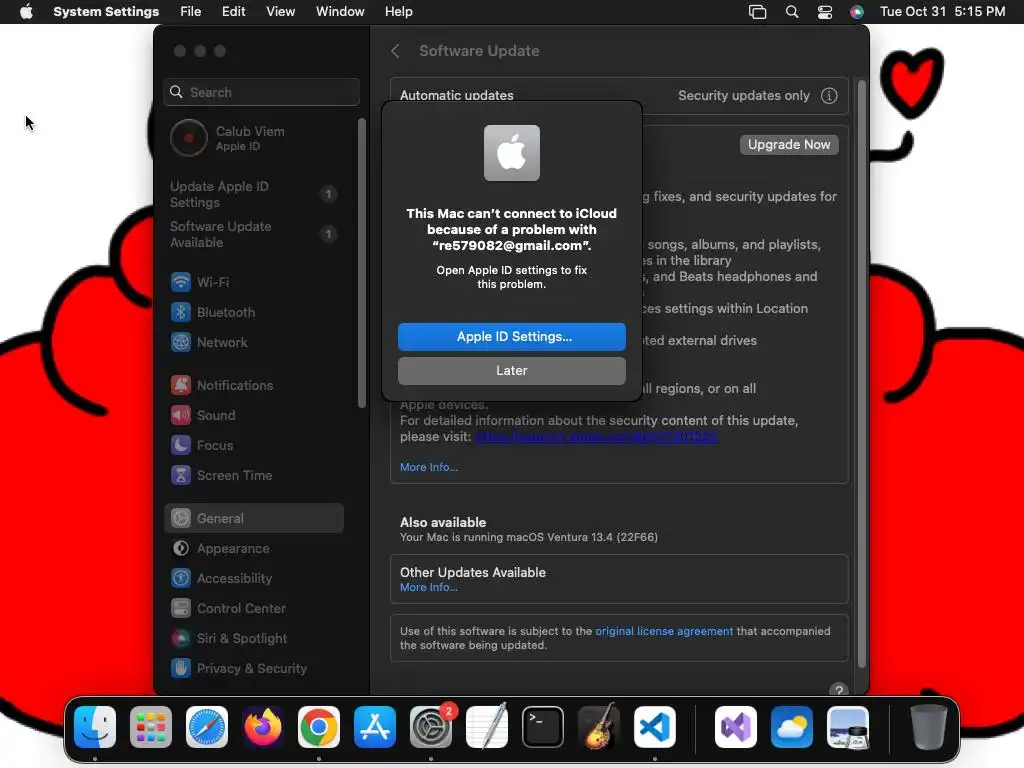Click the Search field in the sidebar
1024x768 pixels.
tap(261, 92)
